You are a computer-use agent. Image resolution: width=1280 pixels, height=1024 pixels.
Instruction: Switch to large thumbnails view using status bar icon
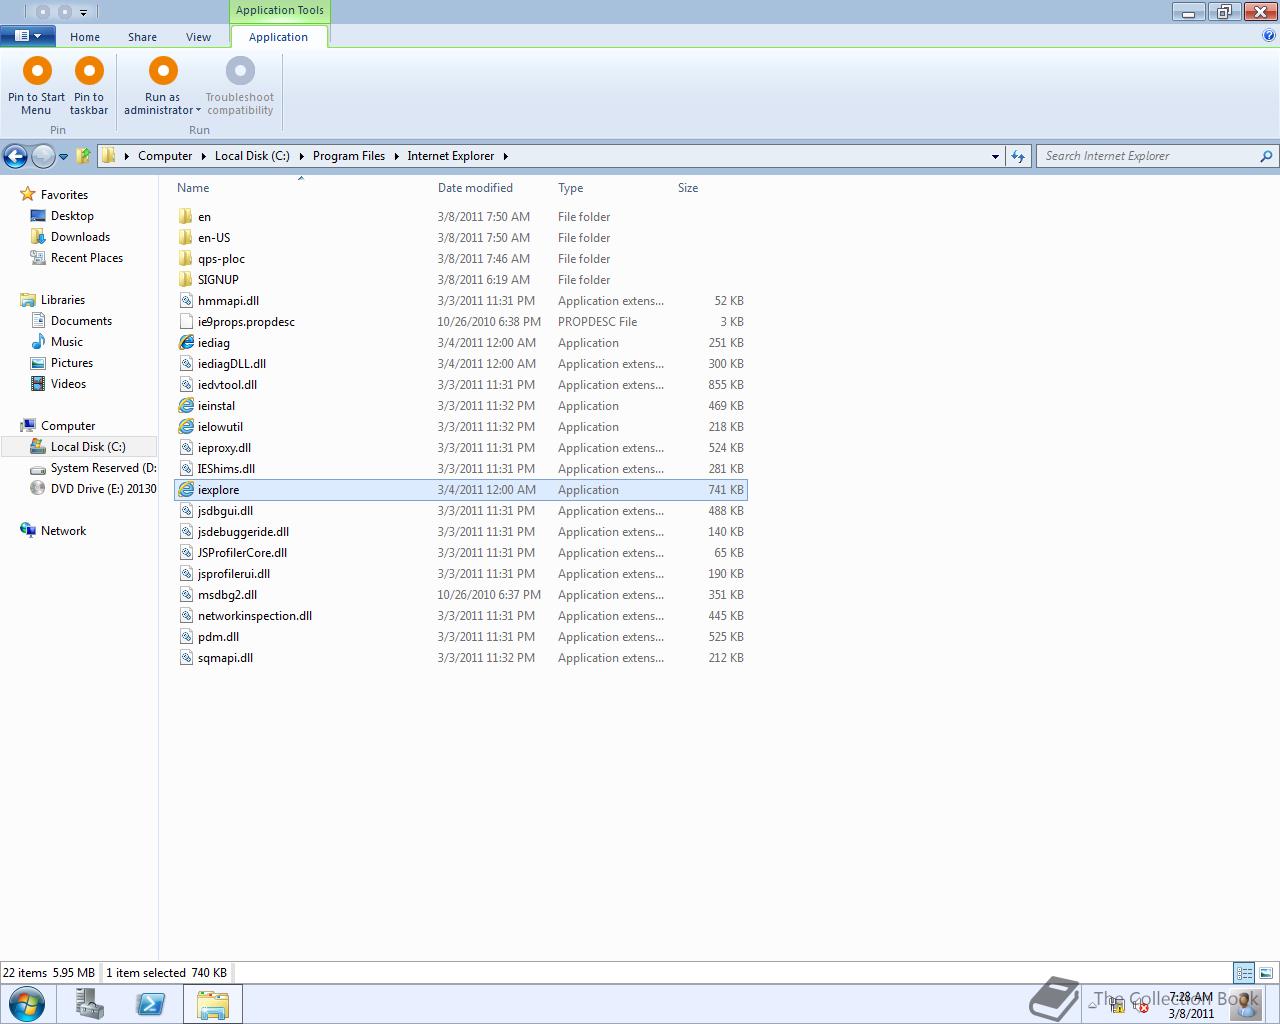click(1266, 972)
